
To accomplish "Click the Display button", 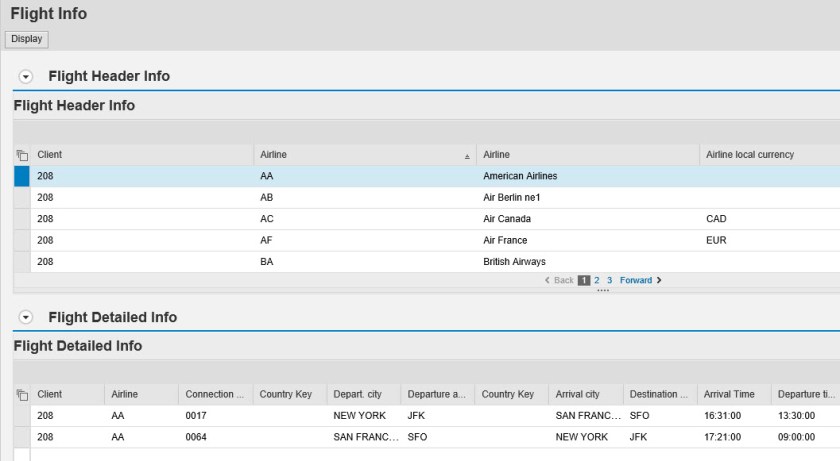I will [26, 39].
